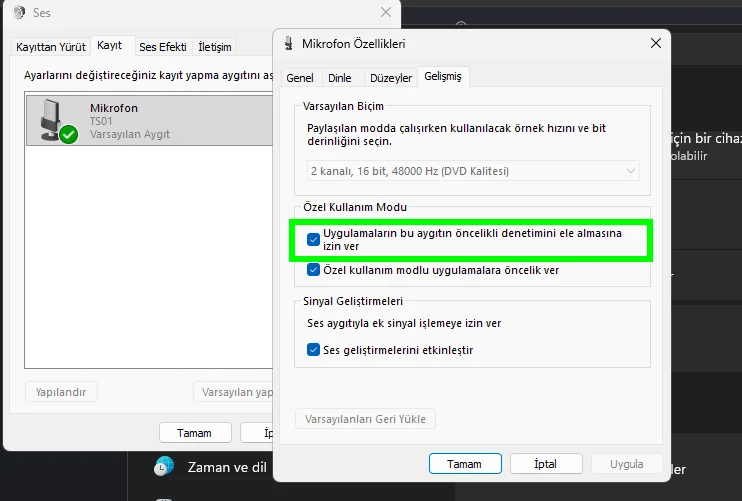Viewport: 742px width, 501px height.
Task: Open Zaman ve dil settings icon
Action: 164,467
